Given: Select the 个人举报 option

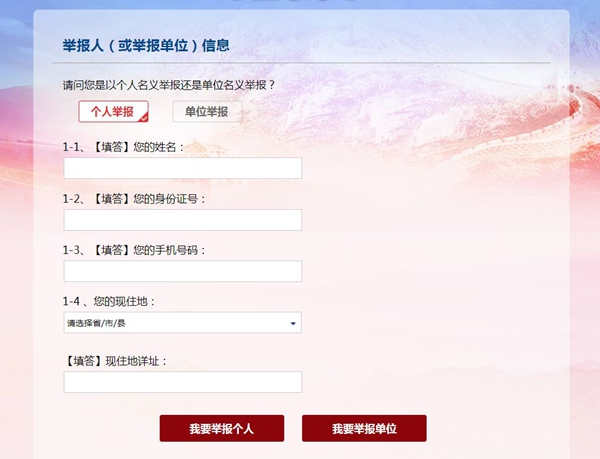Looking at the screenshot, I should 111,111.
